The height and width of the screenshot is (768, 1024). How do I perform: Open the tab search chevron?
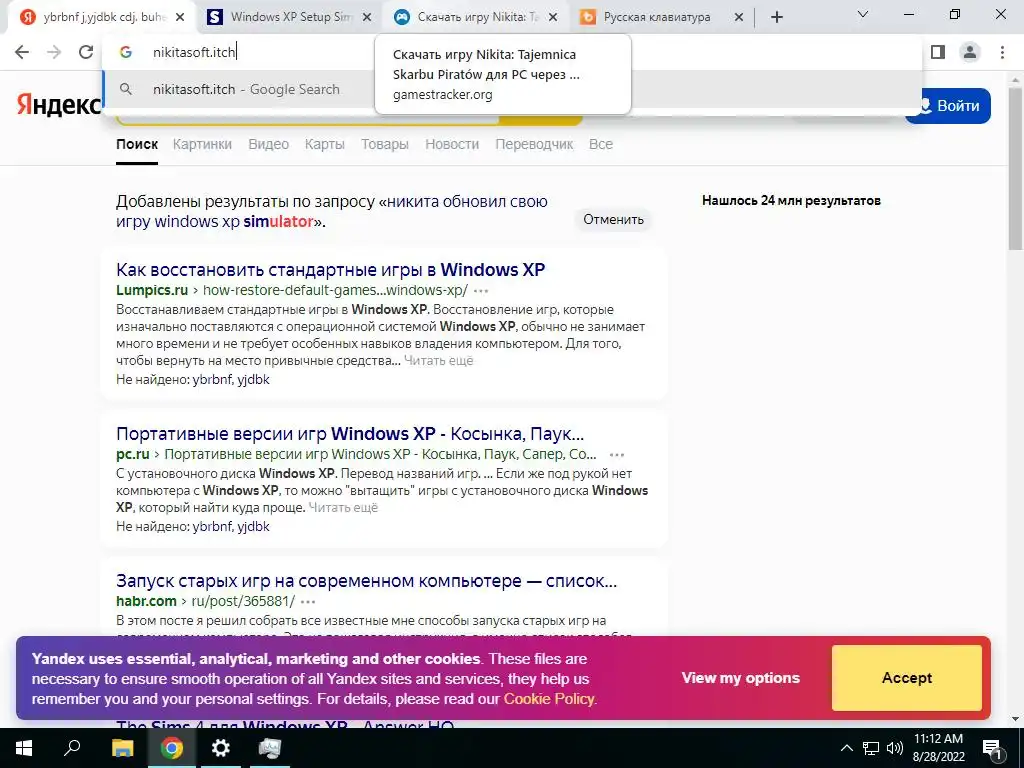(863, 14)
